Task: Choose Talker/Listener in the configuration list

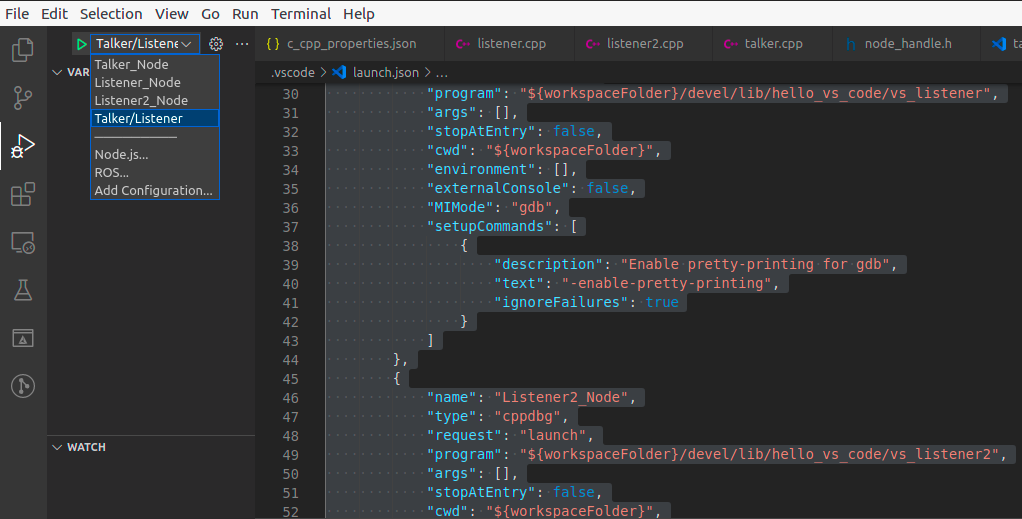Action: click(x=154, y=118)
